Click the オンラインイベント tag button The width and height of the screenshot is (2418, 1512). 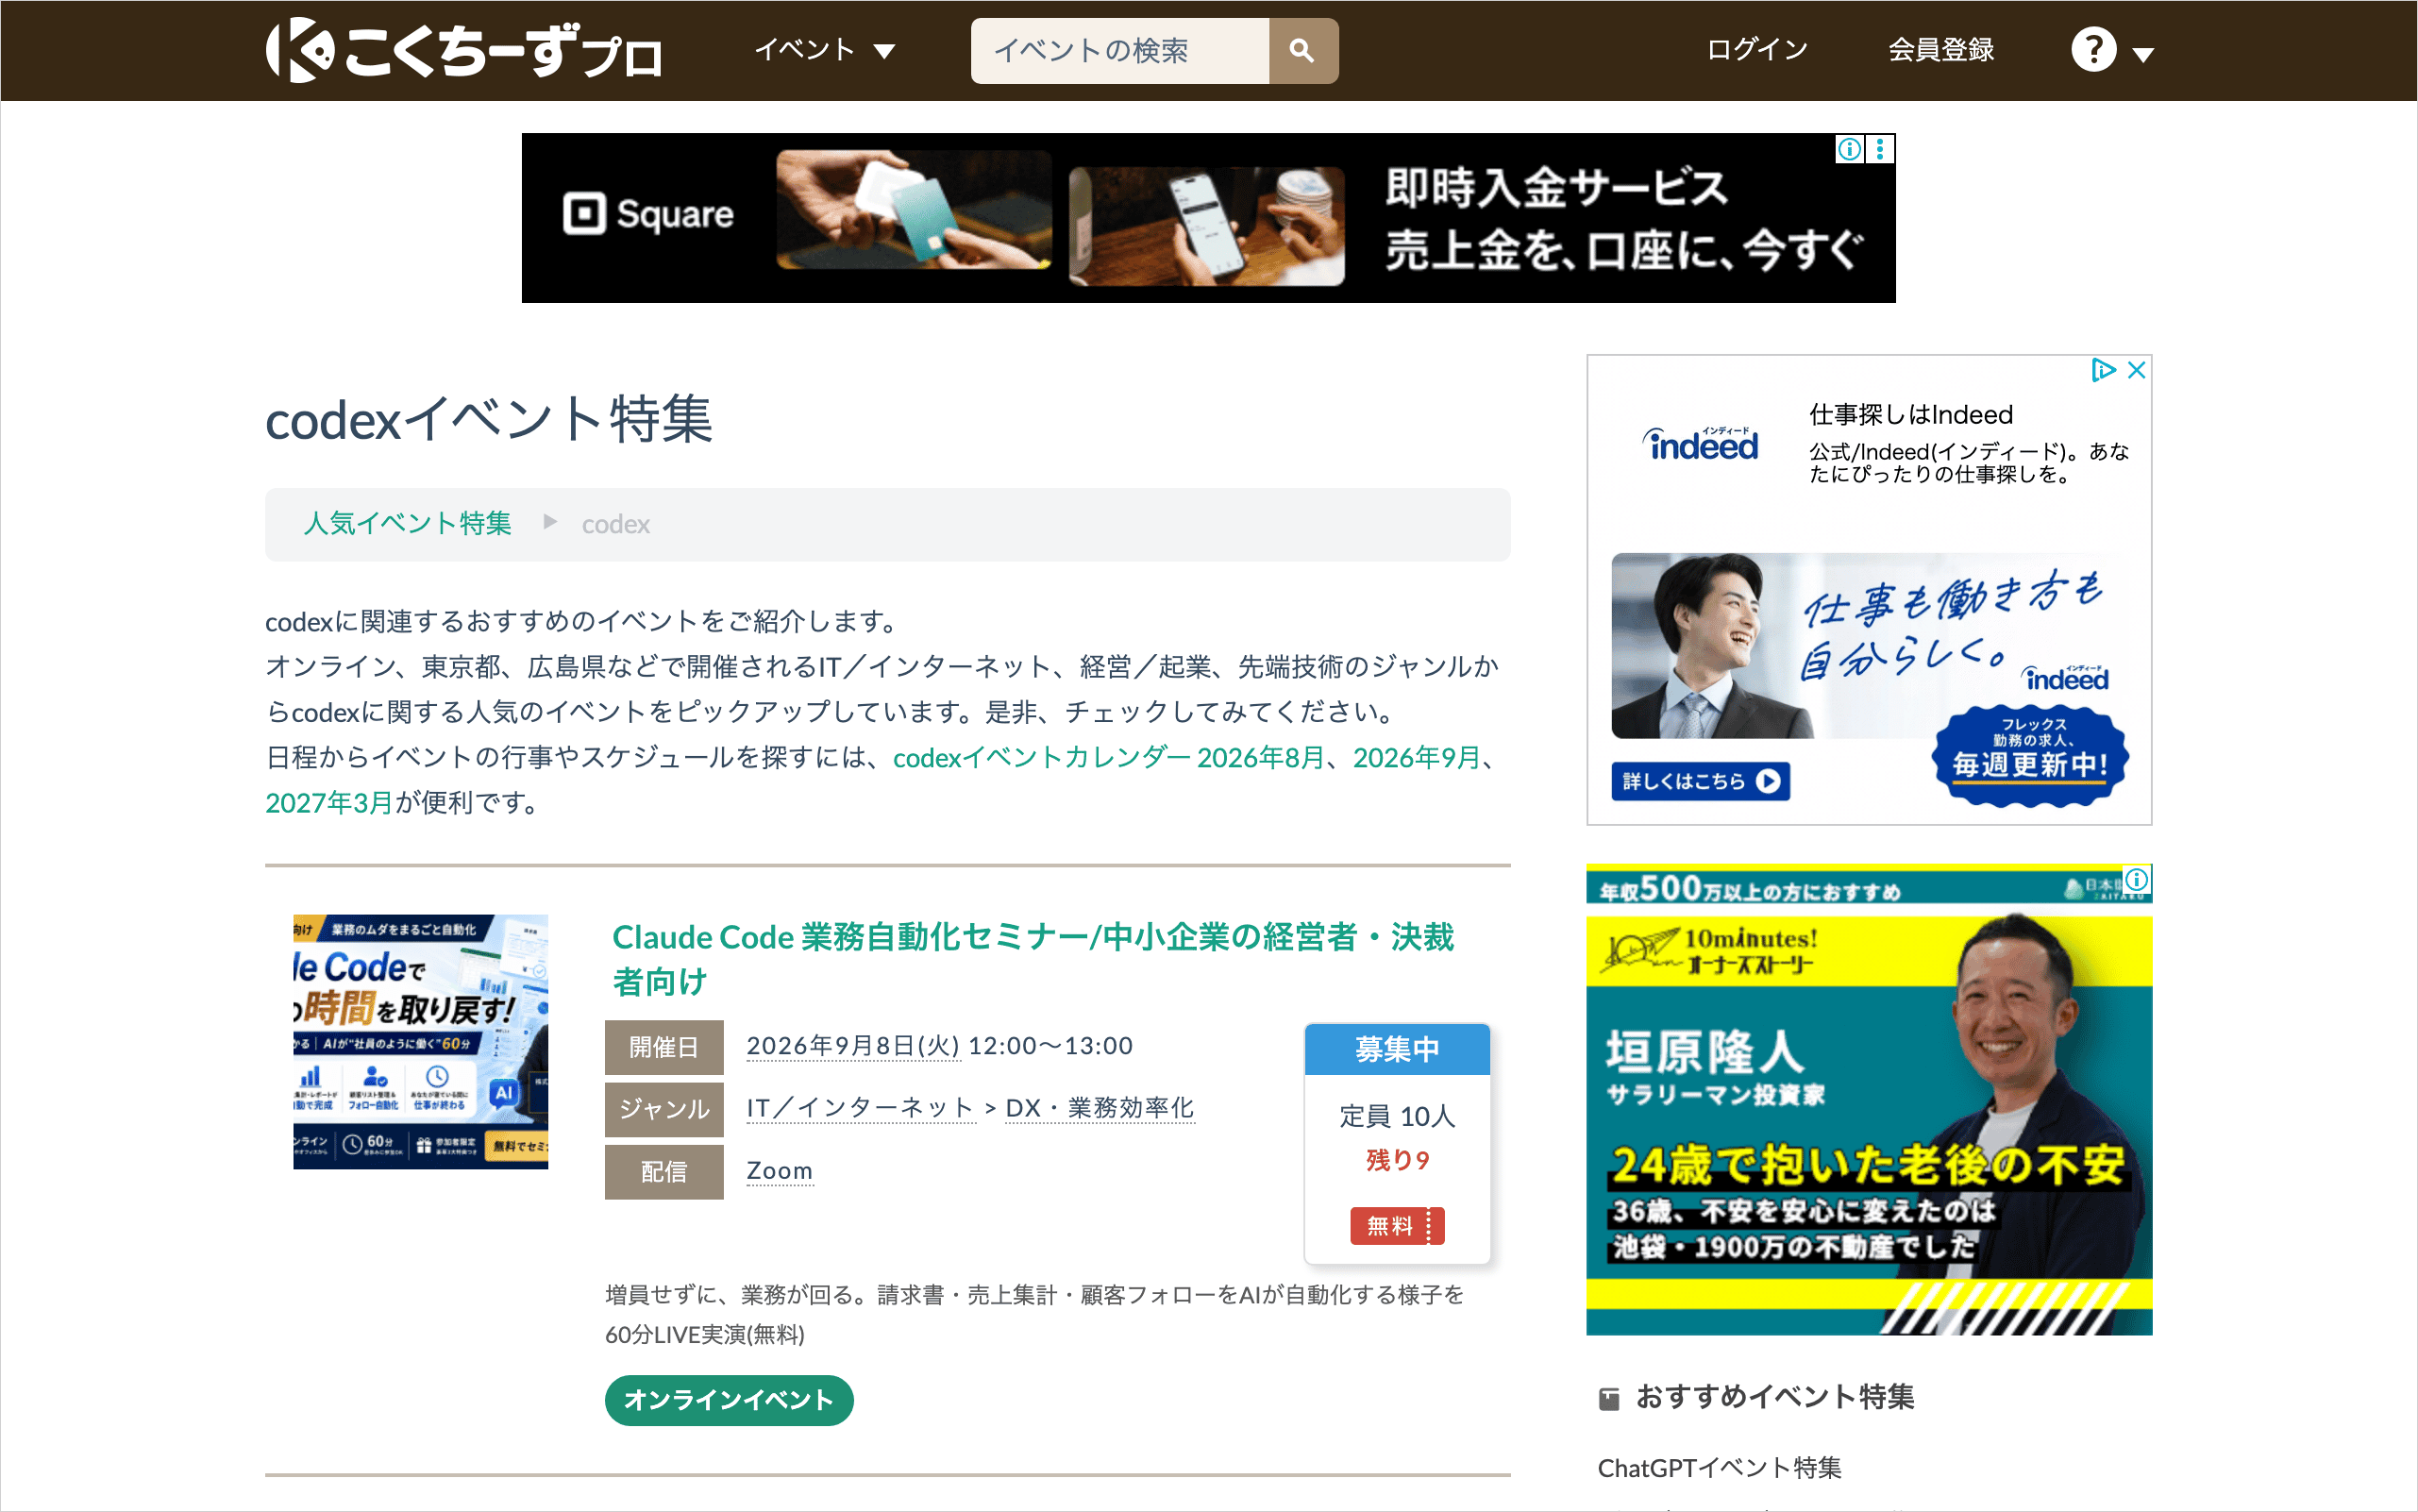tap(728, 1400)
